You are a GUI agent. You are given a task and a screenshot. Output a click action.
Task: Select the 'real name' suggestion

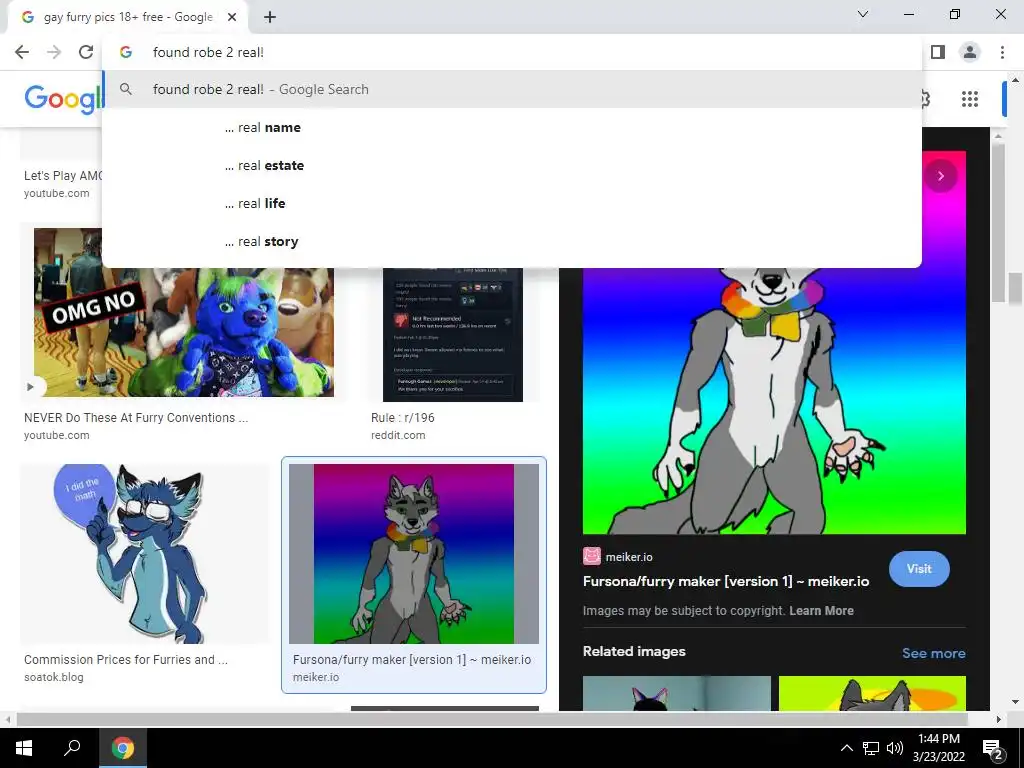512,127
